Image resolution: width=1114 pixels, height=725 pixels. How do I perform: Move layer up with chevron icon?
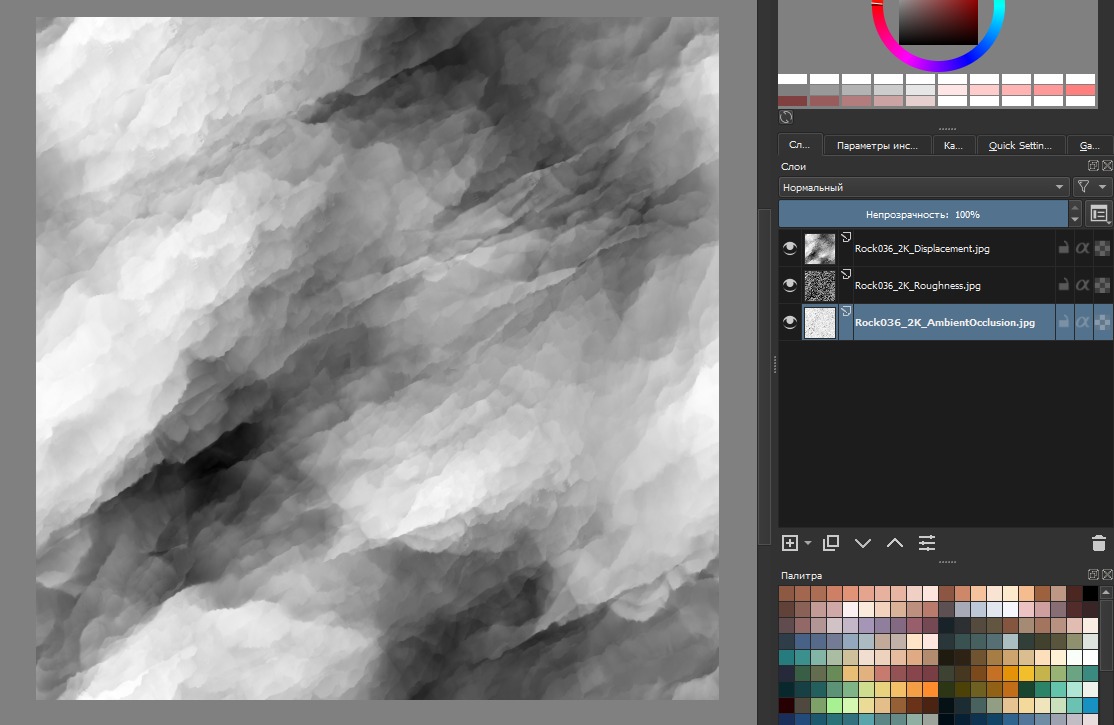click(895, 543)
